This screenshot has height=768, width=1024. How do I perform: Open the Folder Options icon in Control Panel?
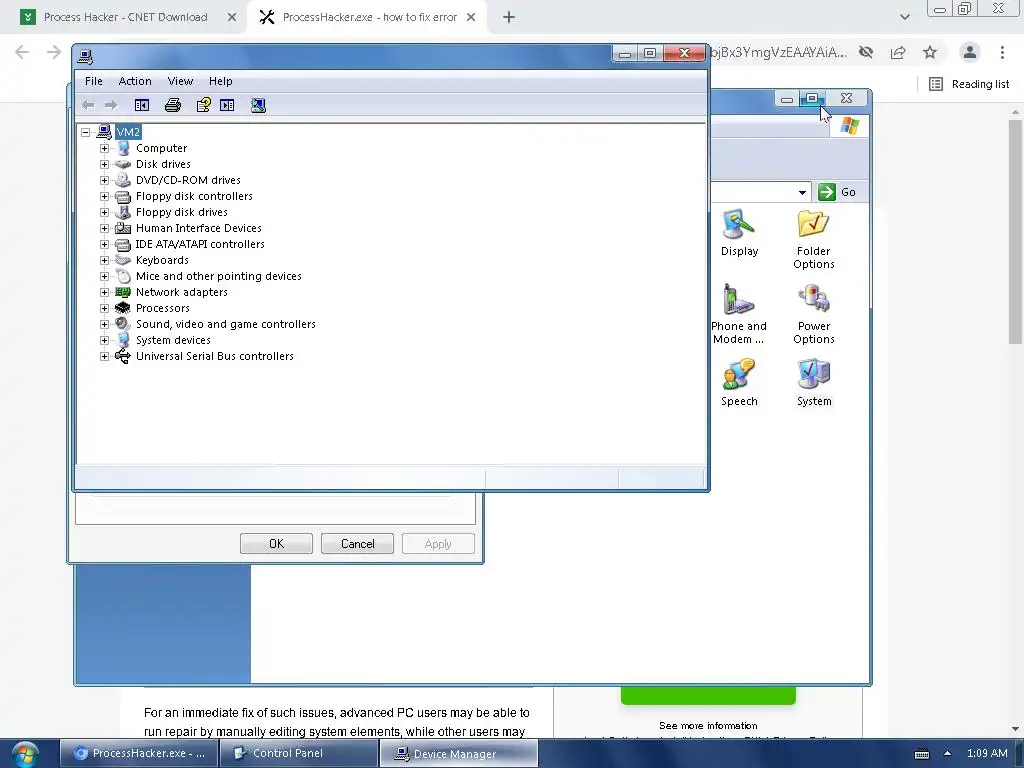point(813,225)
